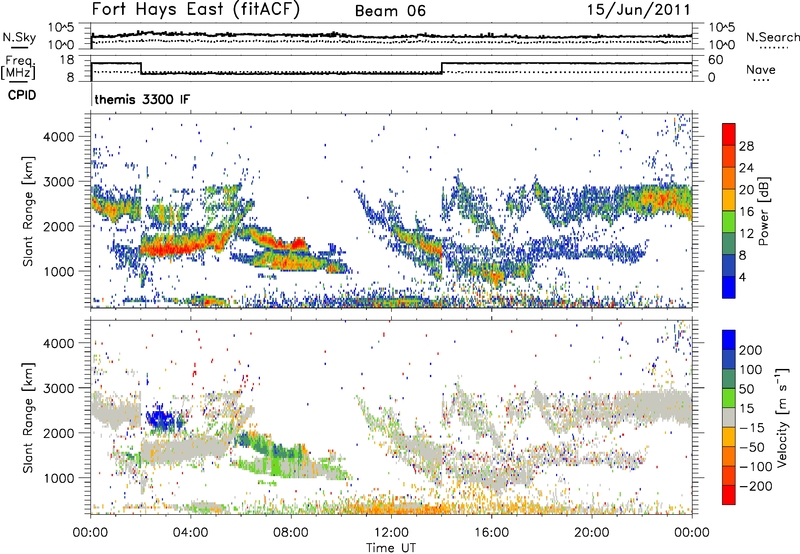This screenshot has width=800, height=554.
Task: Pick the yellow Velocity segment between -15 and -50
Action: click(729, 437)
